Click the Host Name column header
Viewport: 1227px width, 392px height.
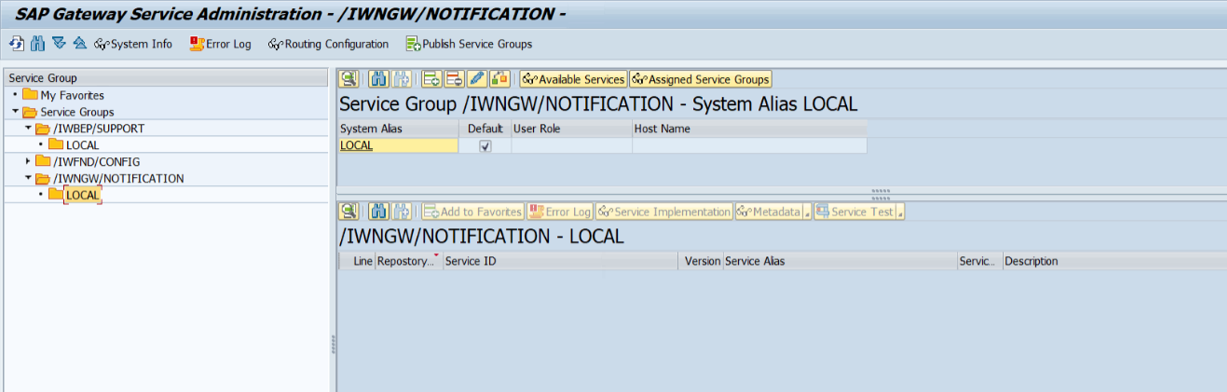click(x=749, y=129)
